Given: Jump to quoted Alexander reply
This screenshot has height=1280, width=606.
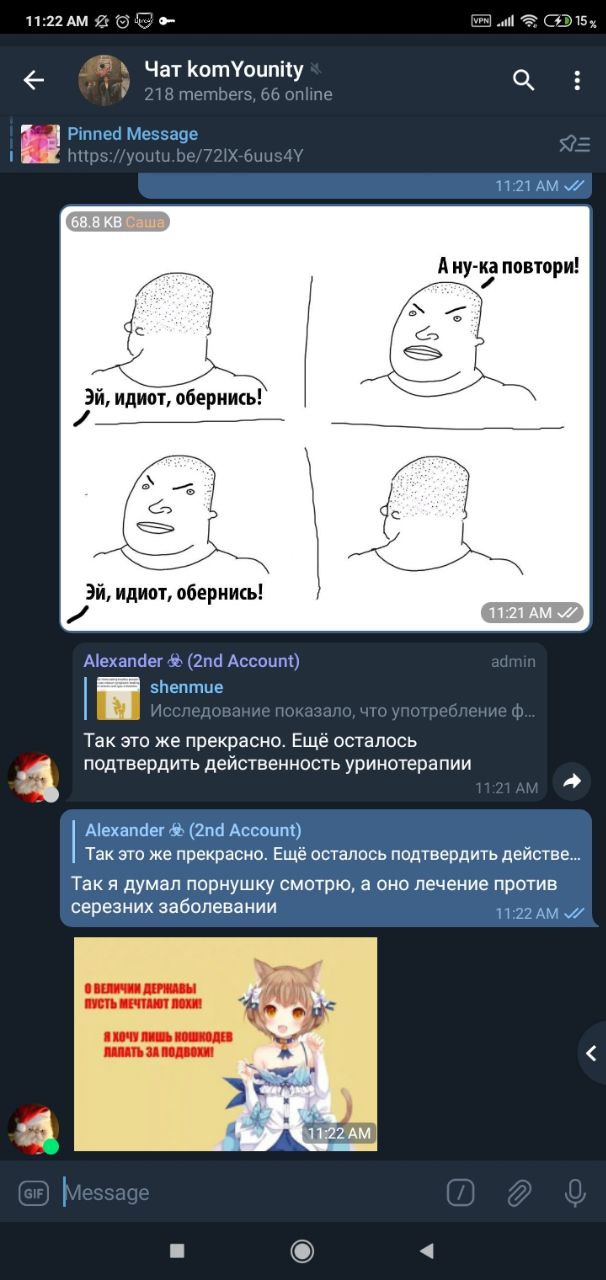Looking at the screenshot, I should point(331,842).
